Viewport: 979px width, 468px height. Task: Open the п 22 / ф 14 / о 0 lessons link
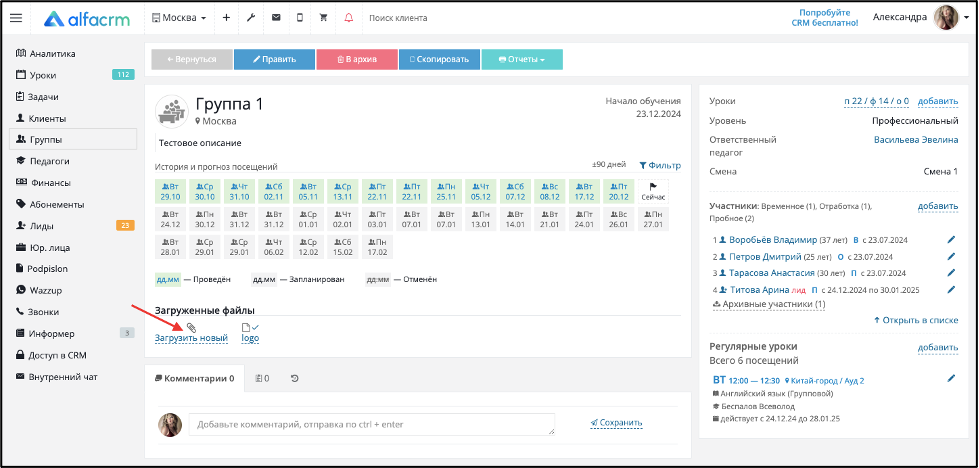coord(876,101)
